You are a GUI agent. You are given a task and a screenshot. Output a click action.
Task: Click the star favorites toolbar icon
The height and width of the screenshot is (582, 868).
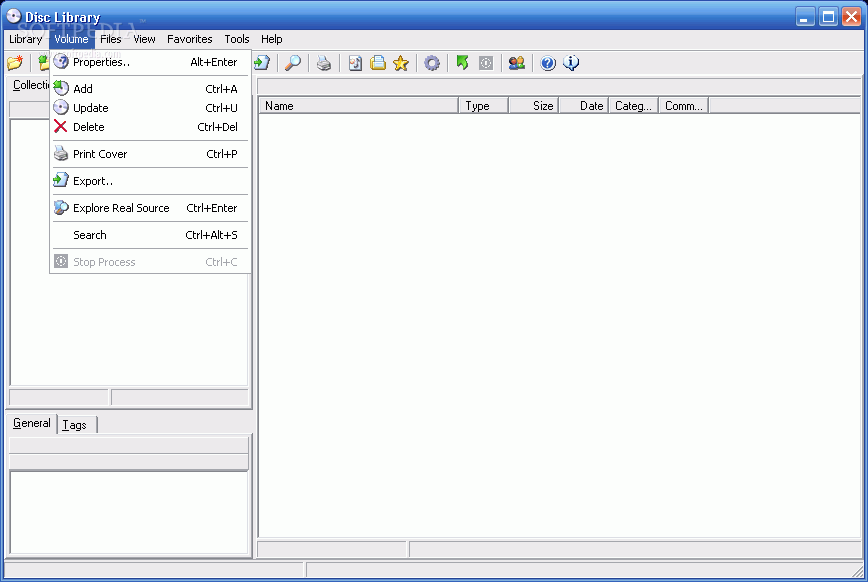pos(401,63)
